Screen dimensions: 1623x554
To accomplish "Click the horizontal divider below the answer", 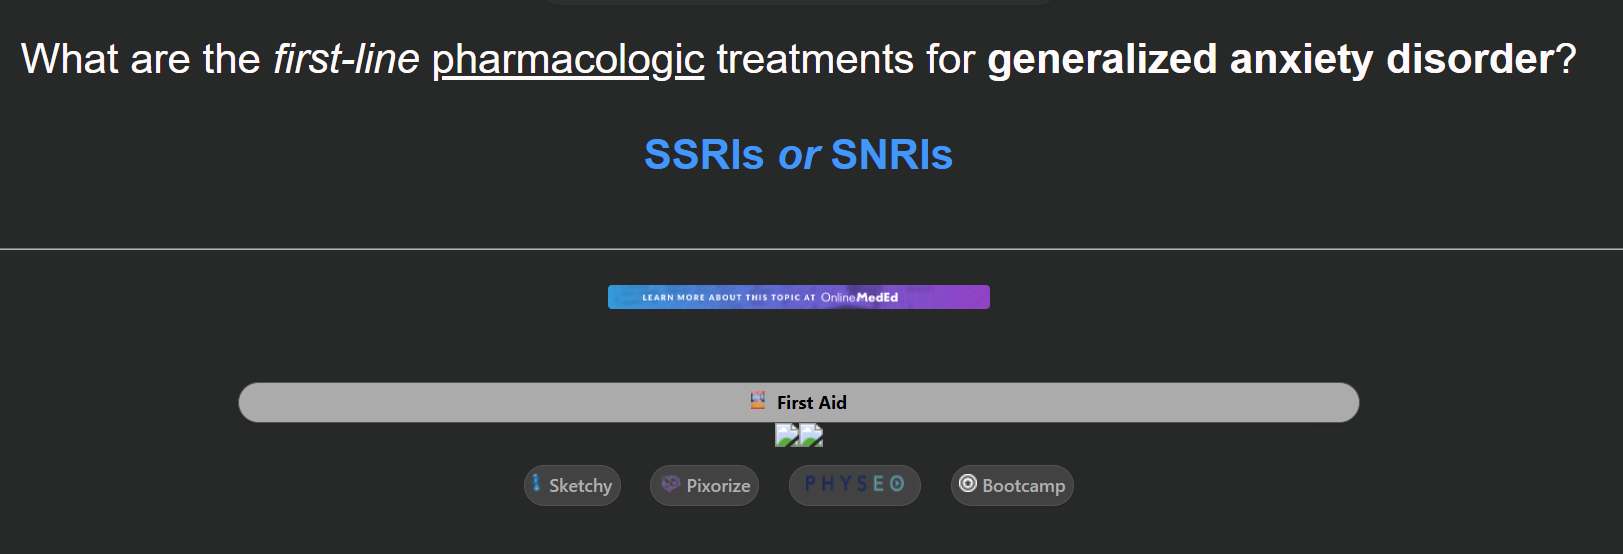I will point(811,249).
